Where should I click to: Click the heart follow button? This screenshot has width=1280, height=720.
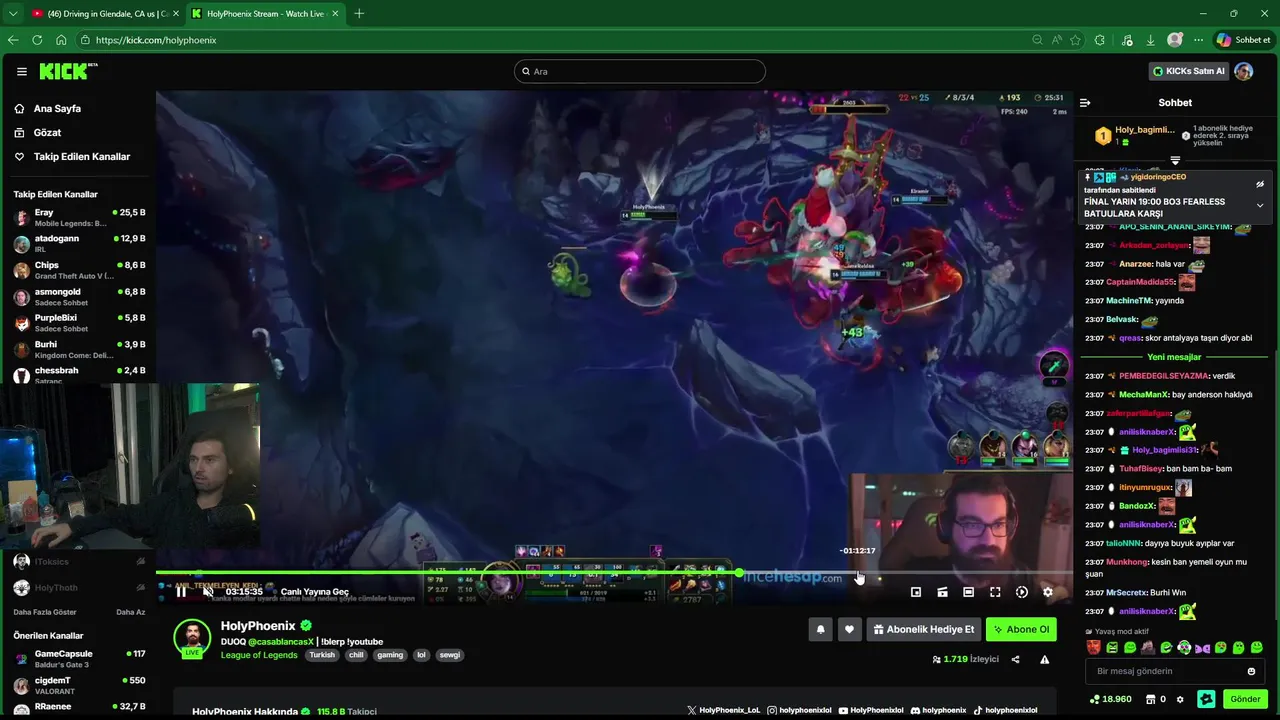click(849, 629)
